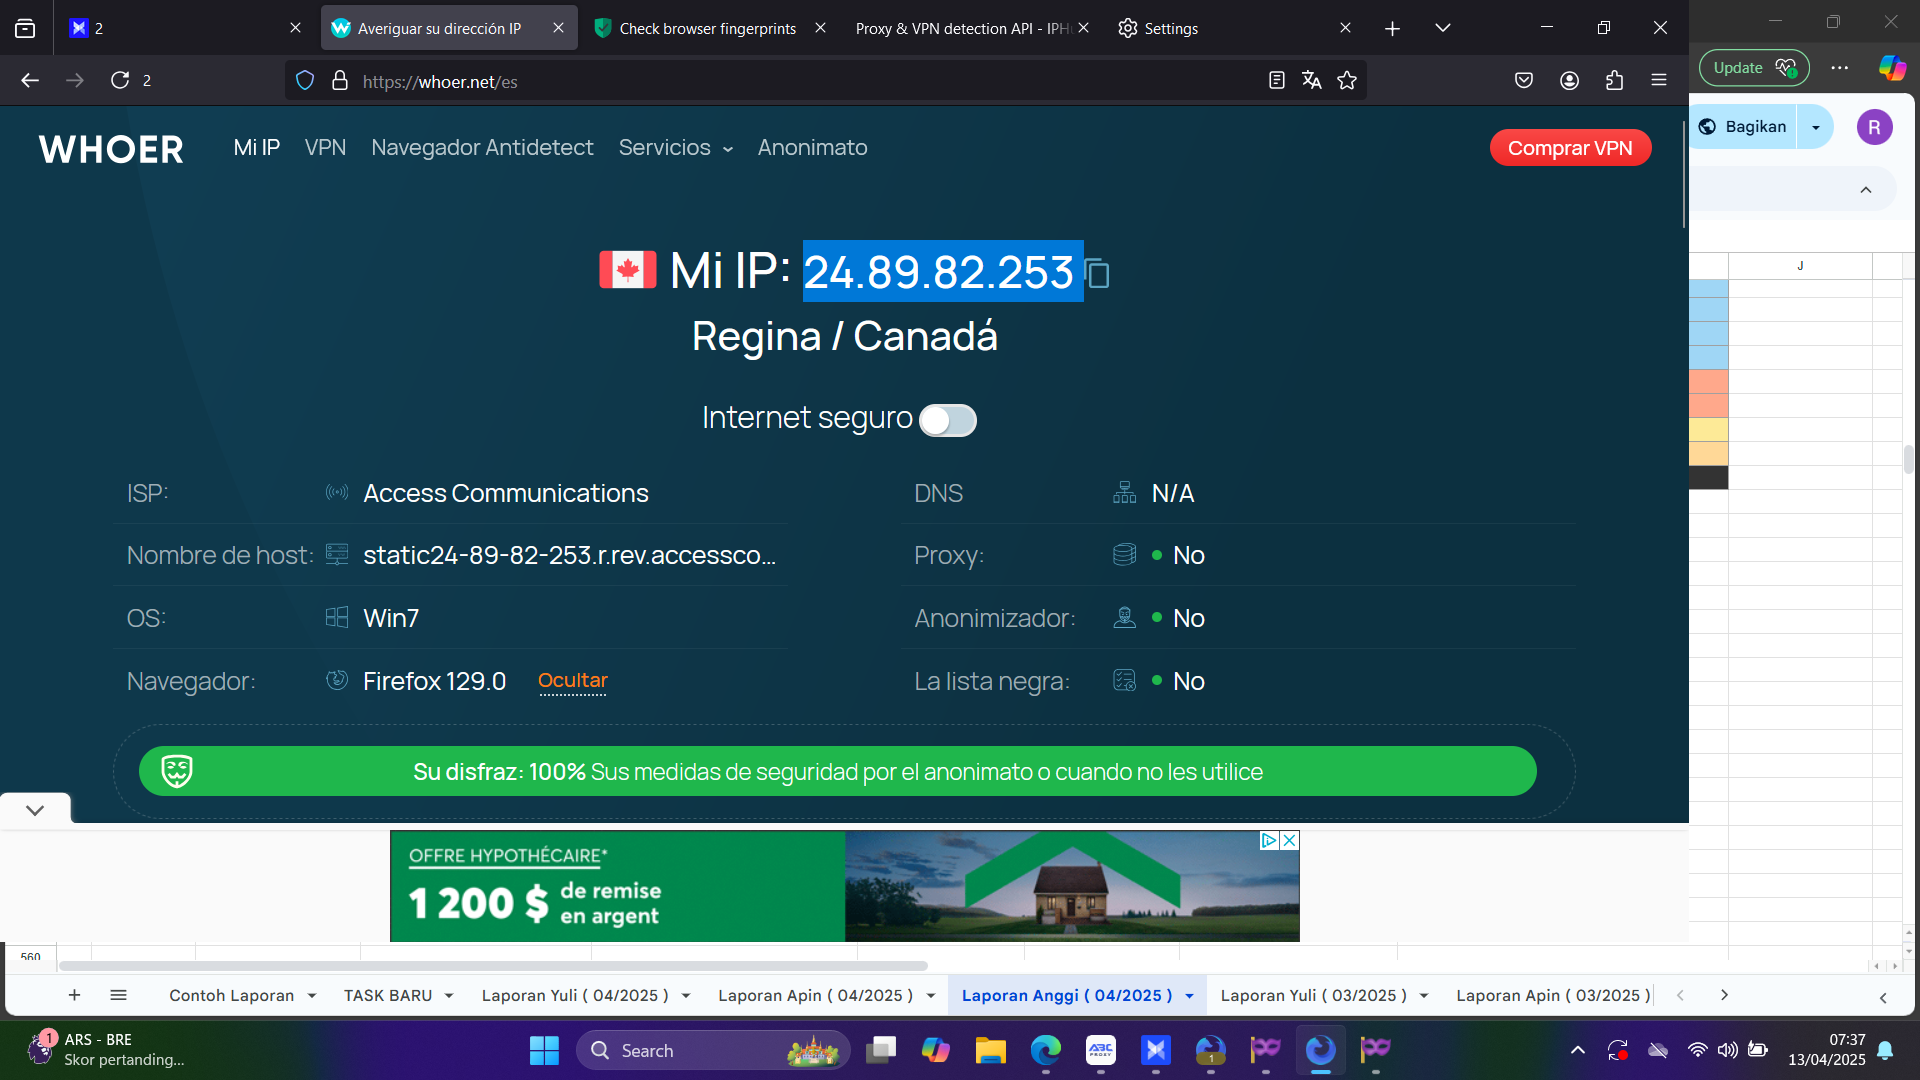Open the ARS - BRE widget on the taskbar
This screenshot has height=1080, width=1920.
click(x=105, y=1050)
